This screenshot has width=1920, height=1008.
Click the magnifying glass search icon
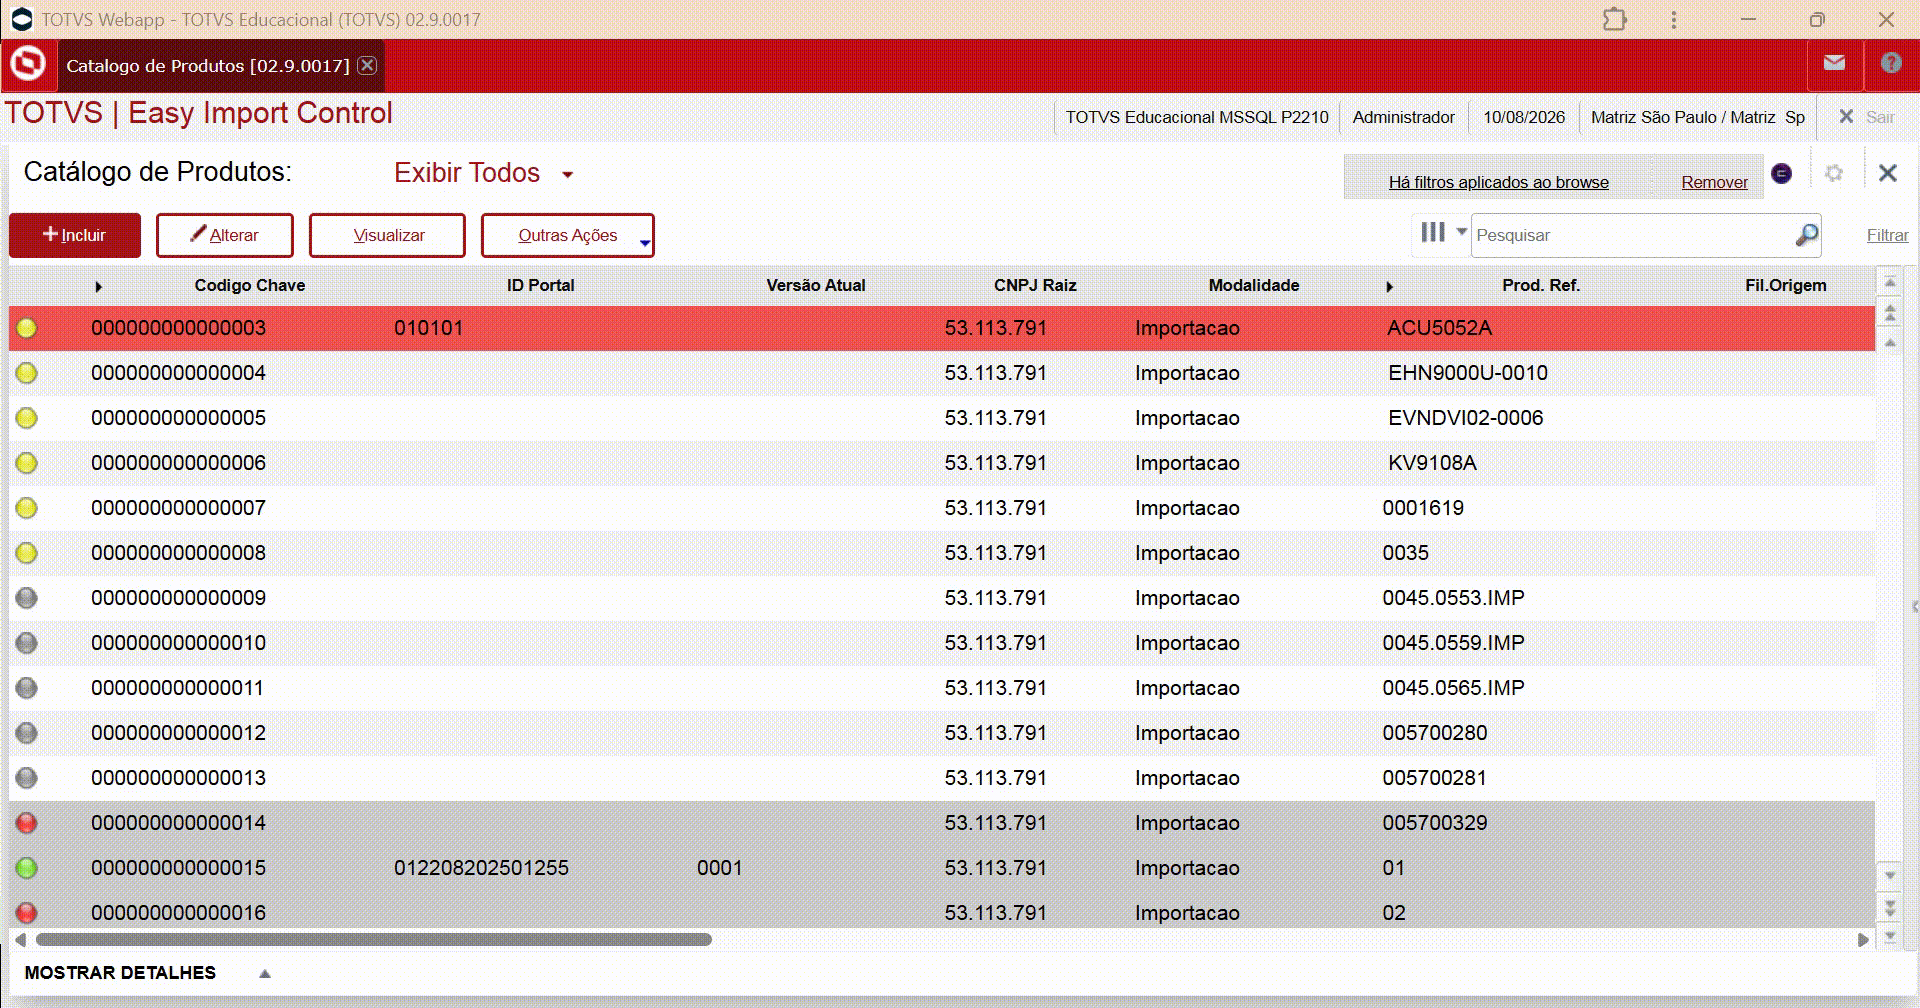tap(1806, 235)
